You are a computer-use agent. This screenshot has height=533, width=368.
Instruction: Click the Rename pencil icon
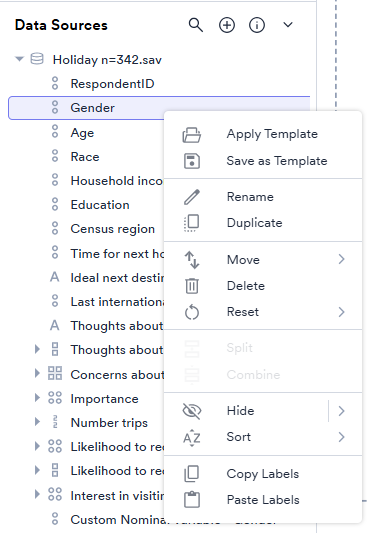[x=192, y=197]
